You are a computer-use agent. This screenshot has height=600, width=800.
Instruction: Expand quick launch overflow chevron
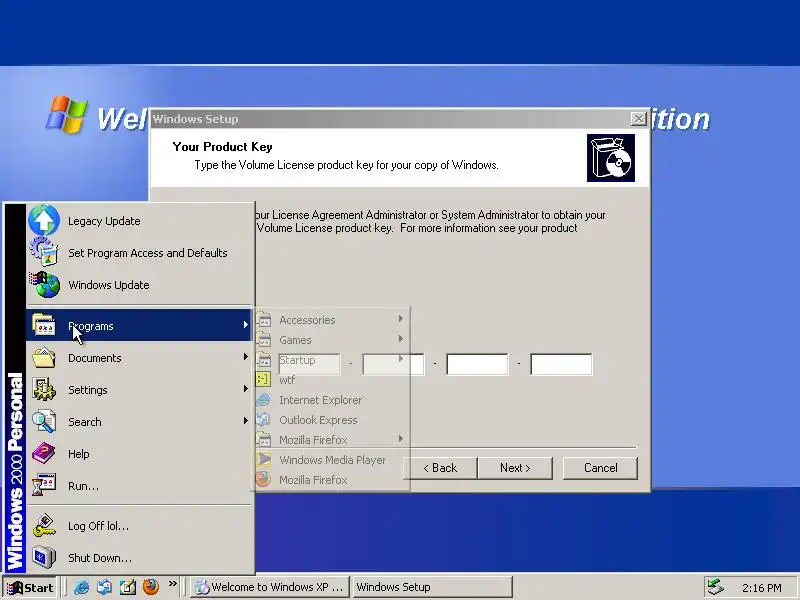click(x=172, y=584)
